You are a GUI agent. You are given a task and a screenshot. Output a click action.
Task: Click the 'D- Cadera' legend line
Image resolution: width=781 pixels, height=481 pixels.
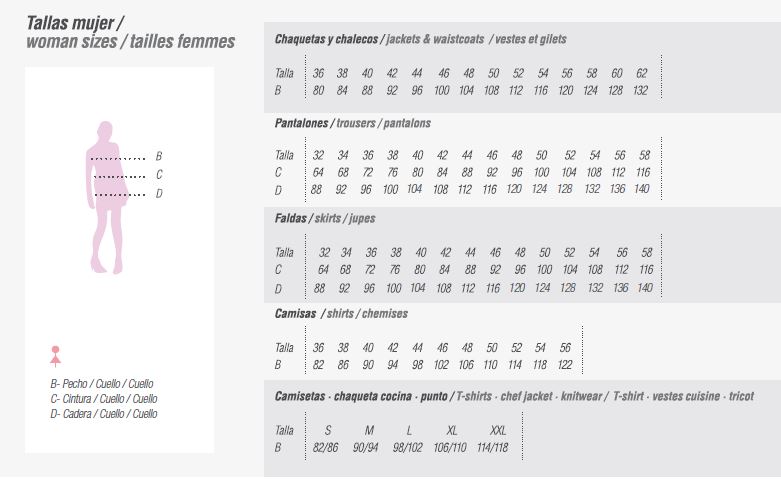coord(104,413)
